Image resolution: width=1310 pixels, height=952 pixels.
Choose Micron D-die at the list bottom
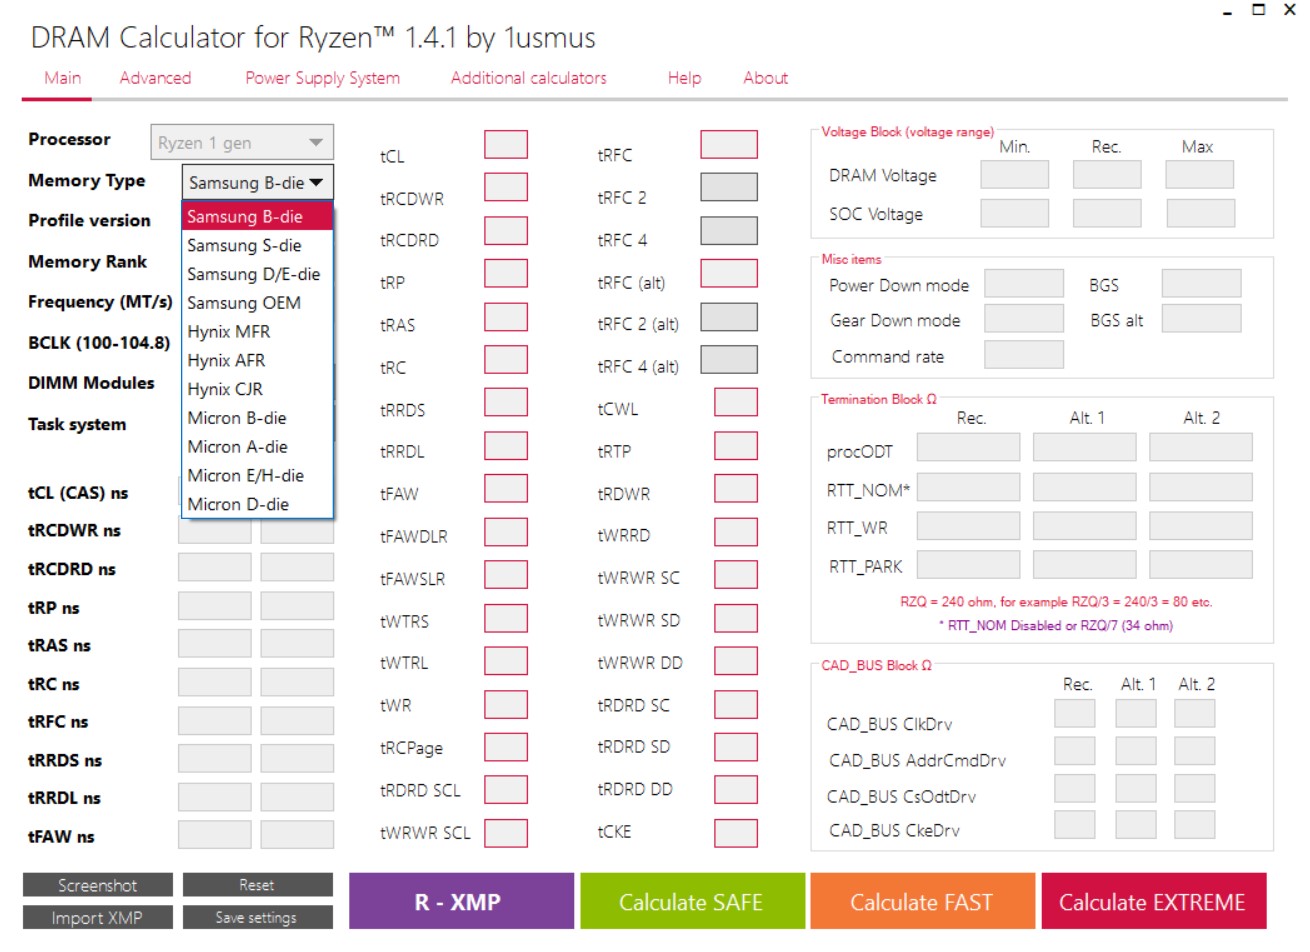tap(257, 505)
